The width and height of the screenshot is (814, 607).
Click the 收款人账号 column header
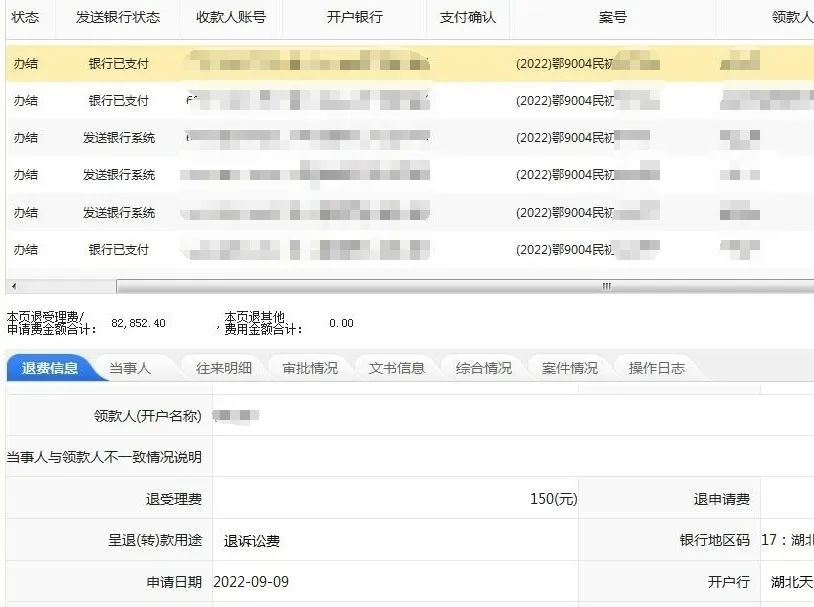click(x=231, y=18)
